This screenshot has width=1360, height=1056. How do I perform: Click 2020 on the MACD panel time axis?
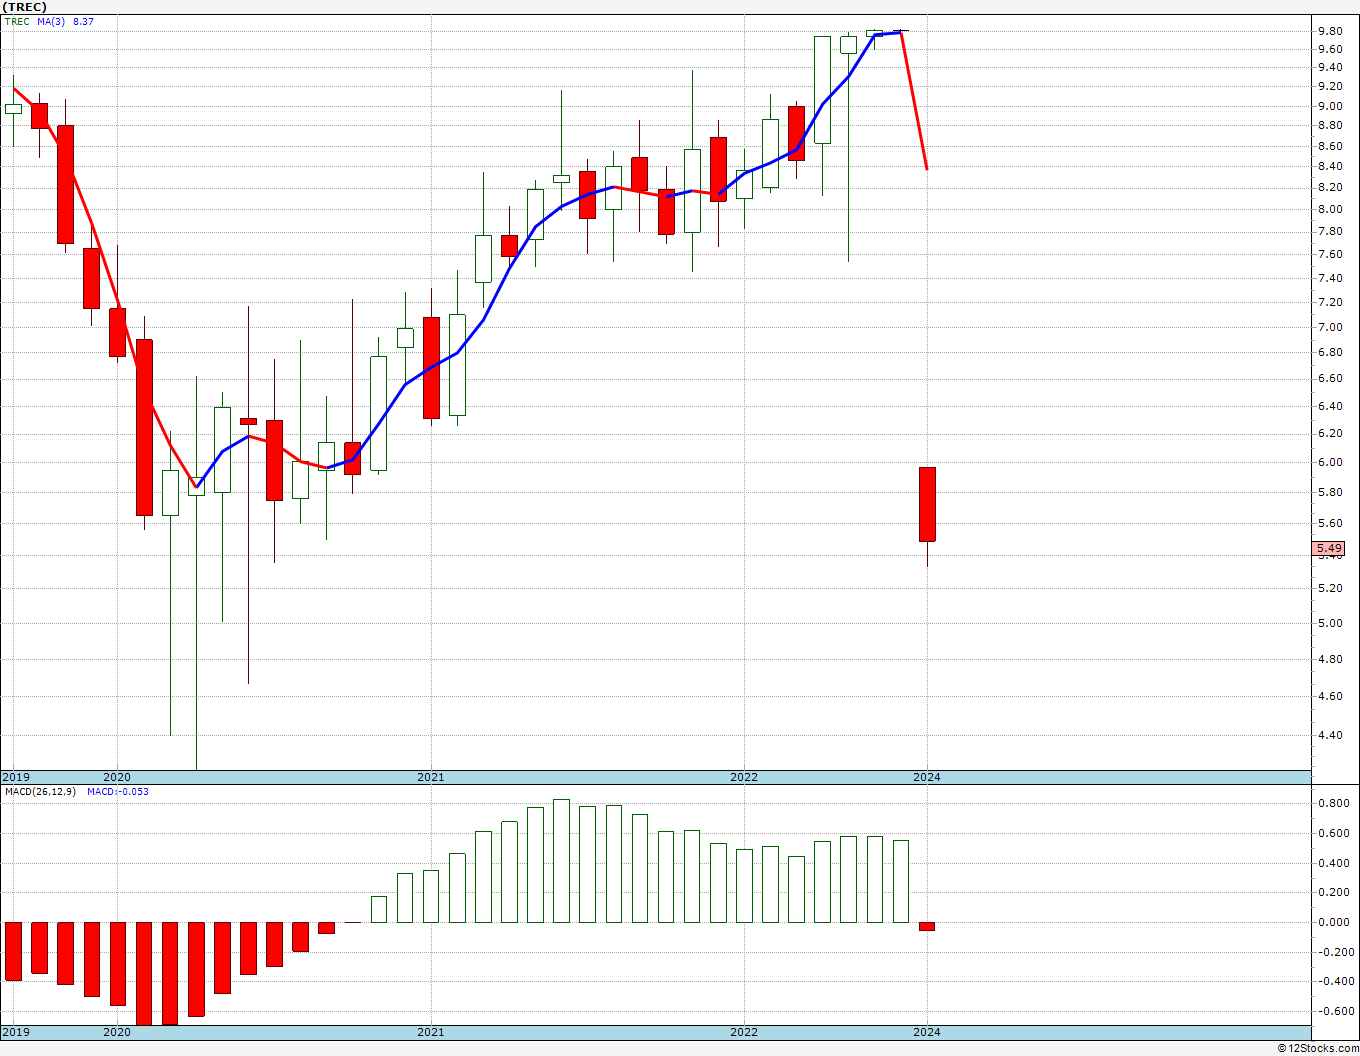click(x=117, y=1032)
